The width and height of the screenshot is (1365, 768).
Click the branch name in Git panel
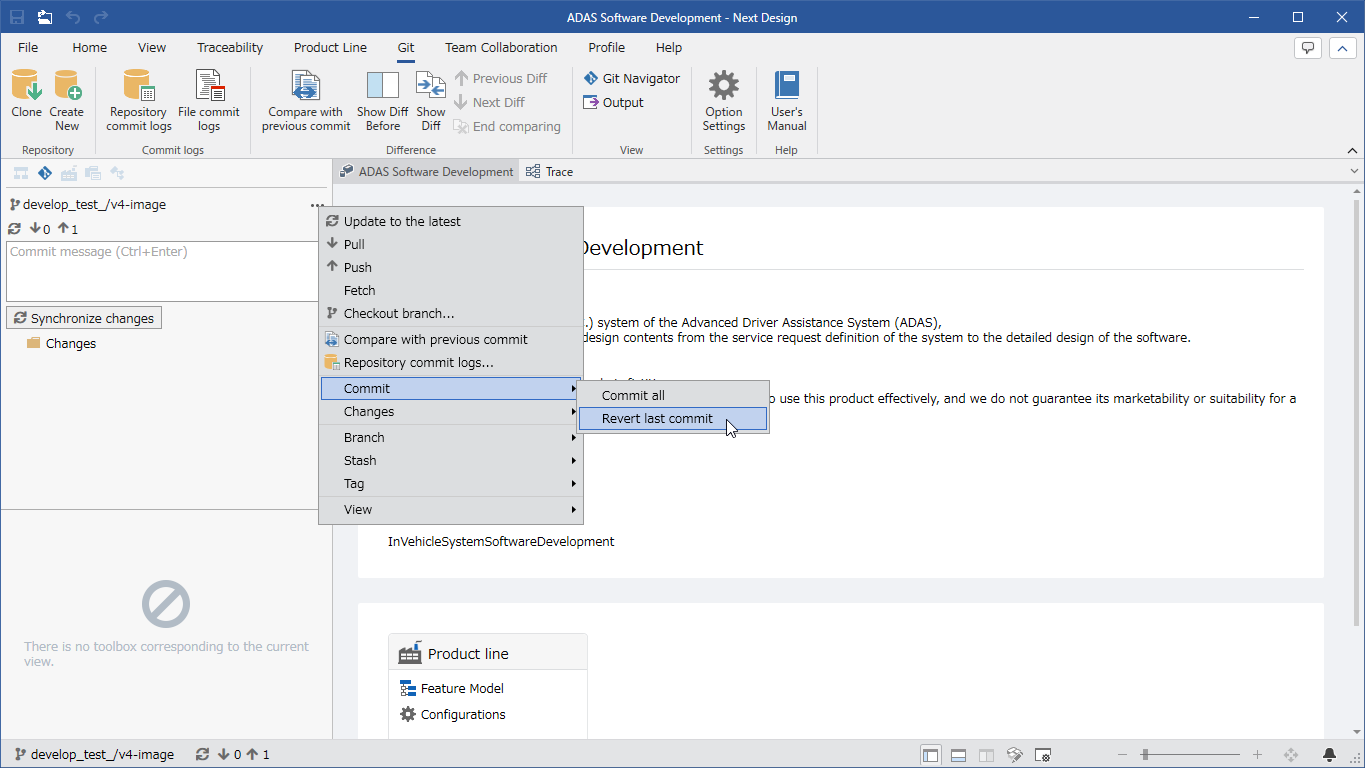tap(94, 204)
